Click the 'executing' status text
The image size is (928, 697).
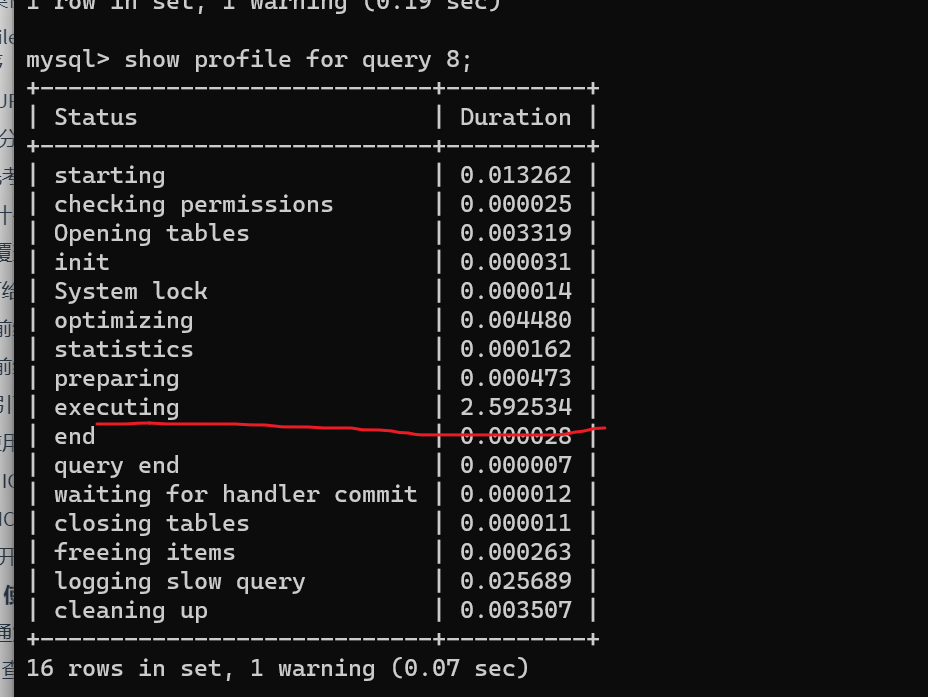pyautogui.click(x=116, y=408)
